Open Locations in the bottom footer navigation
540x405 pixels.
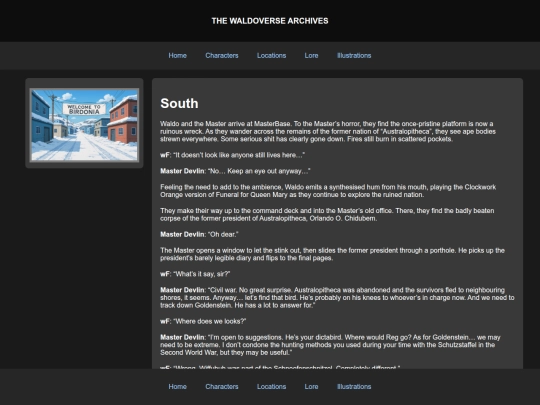(x=271, y=386)
